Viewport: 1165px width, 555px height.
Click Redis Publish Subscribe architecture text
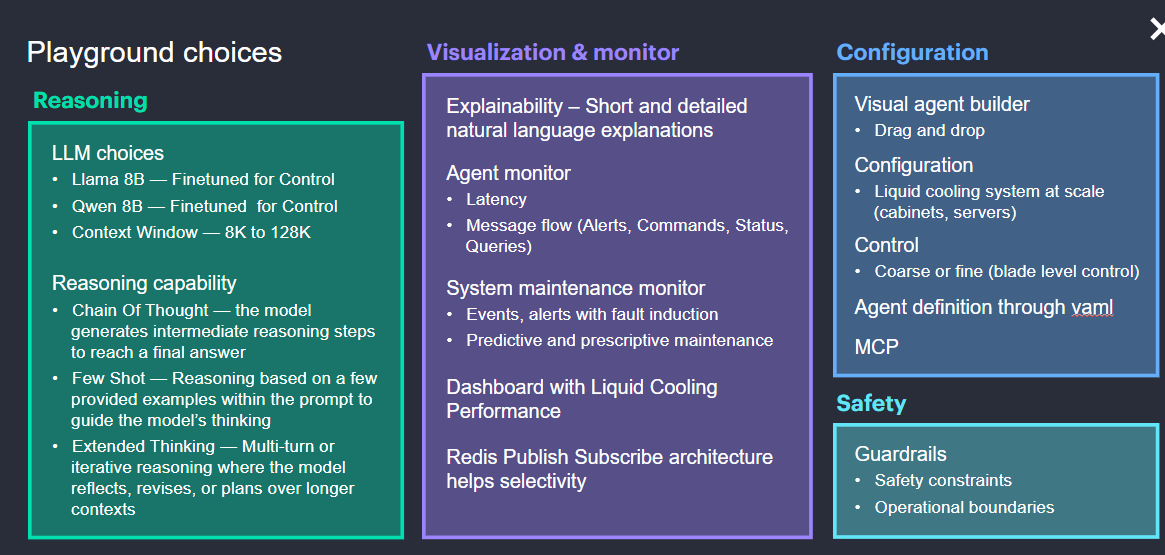point(609,469)
